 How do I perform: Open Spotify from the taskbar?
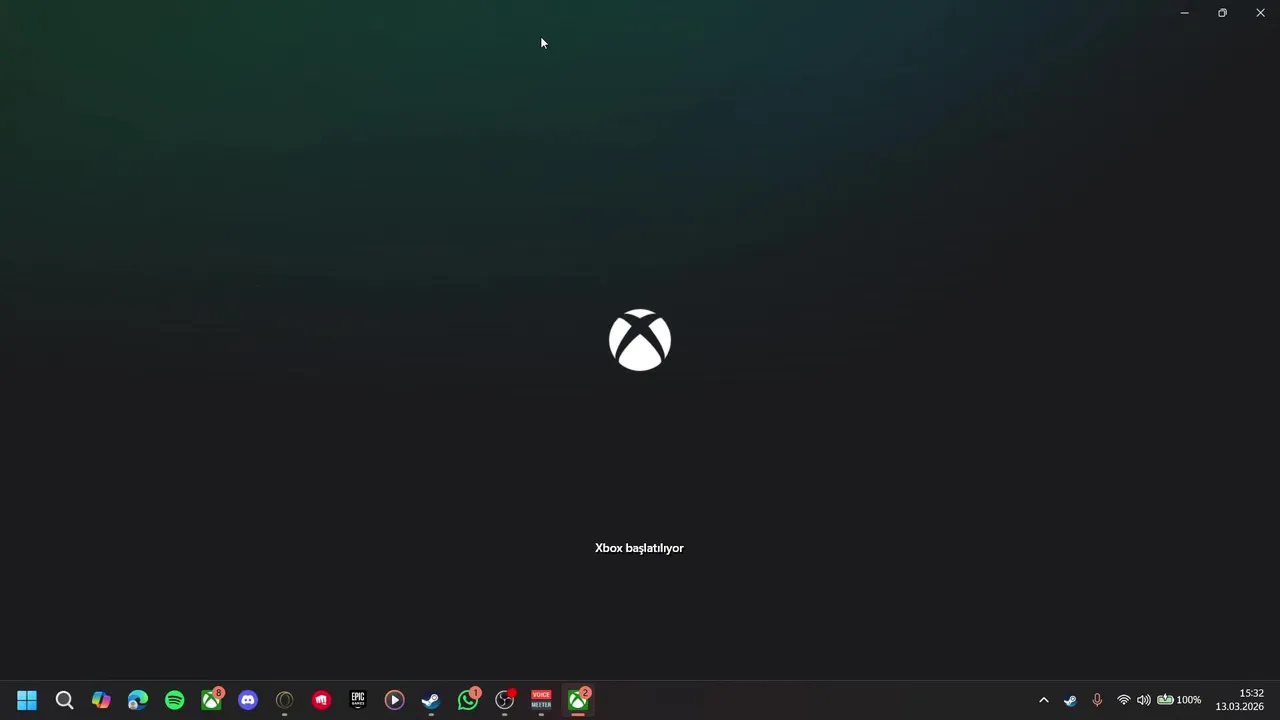[175, 700]
